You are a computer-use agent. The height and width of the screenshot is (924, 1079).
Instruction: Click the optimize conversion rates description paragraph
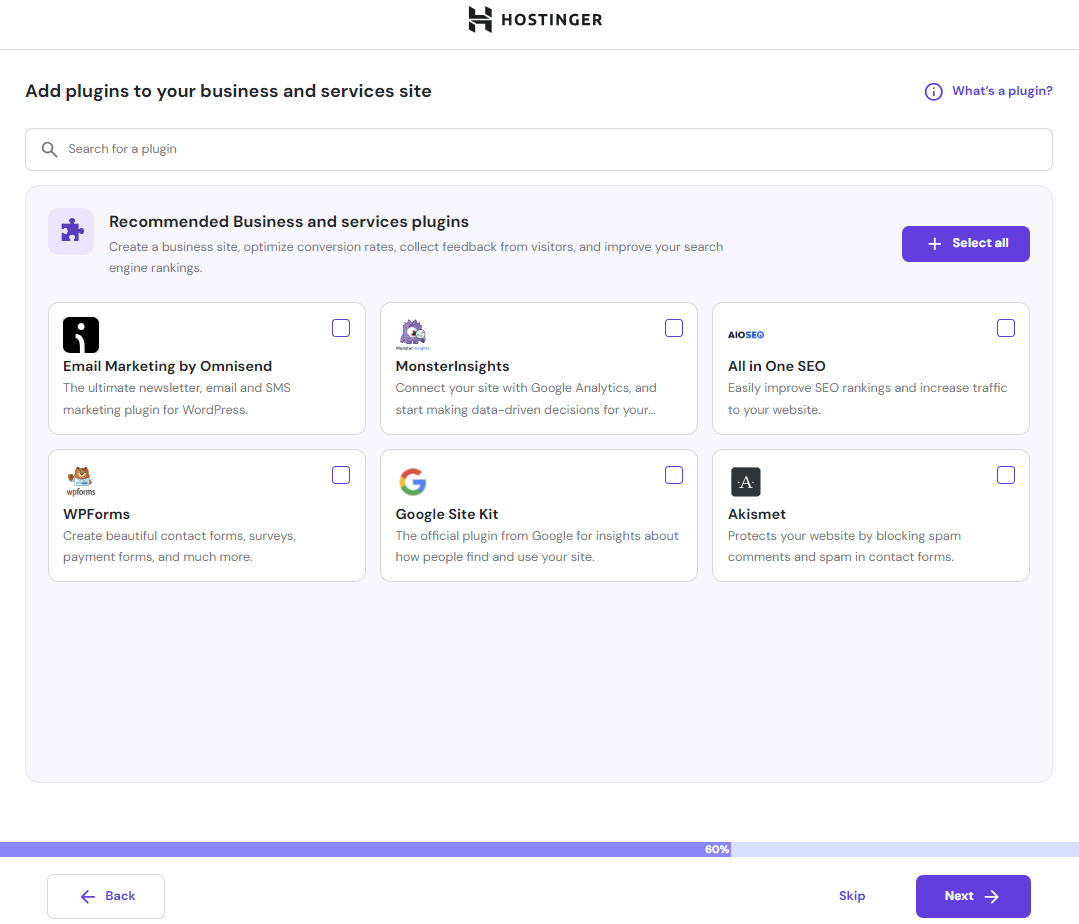point(416,257)
